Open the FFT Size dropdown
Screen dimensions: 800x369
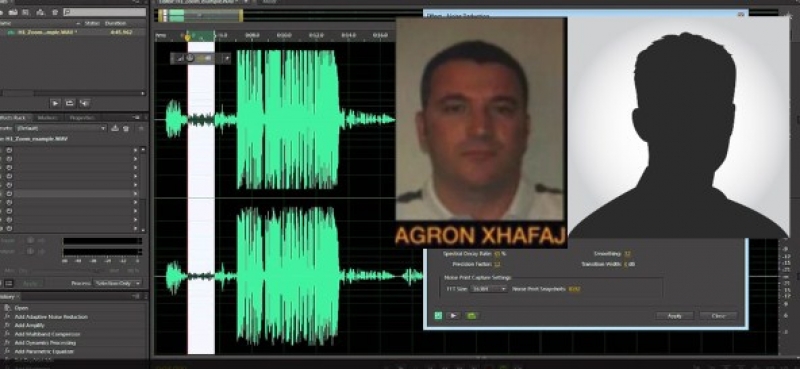[x=489, y=289]
